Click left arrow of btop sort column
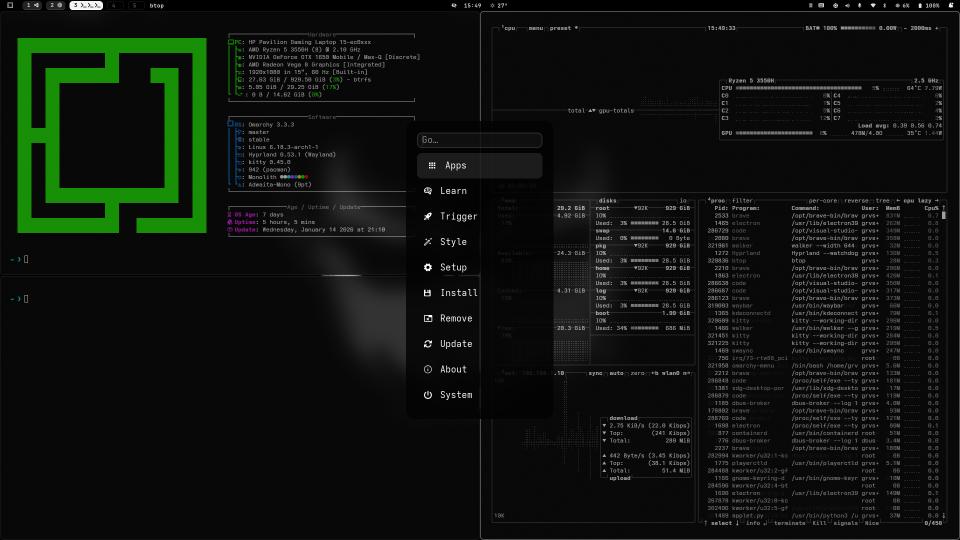960x540 pixels. (898, 201)
